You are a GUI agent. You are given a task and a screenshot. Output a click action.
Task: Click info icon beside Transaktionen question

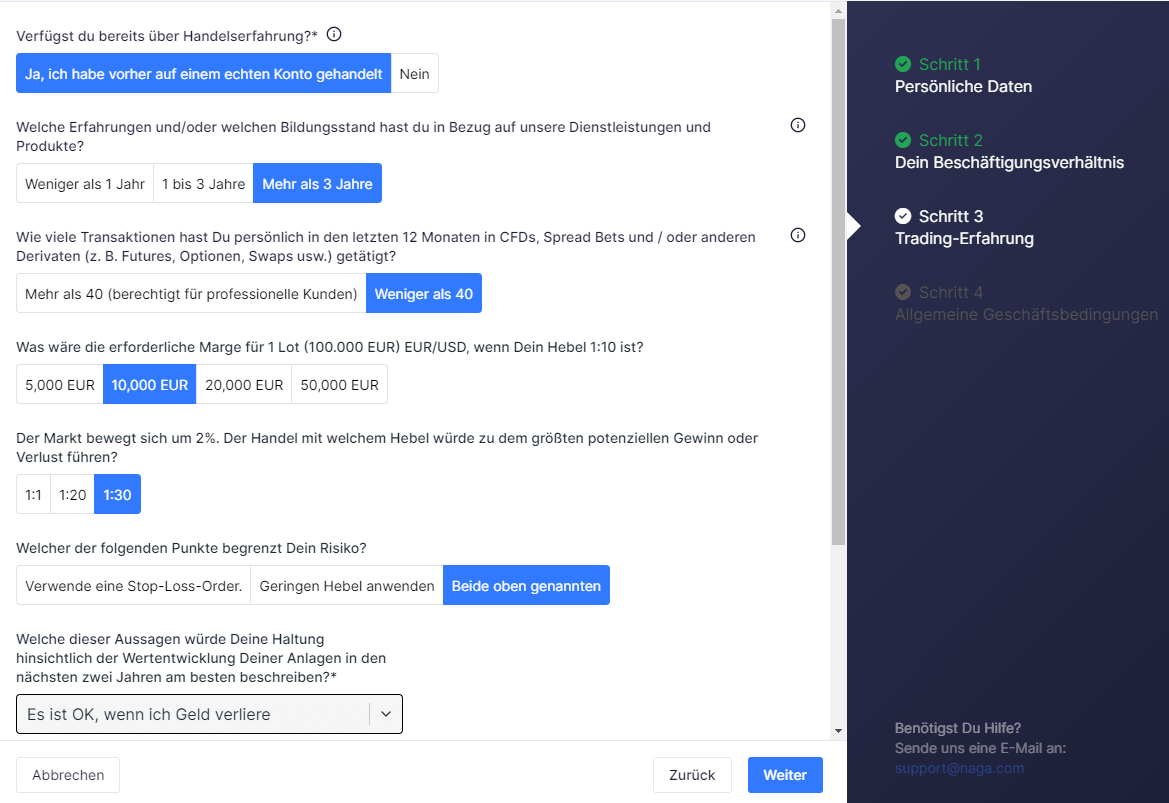tap(798, 236)
